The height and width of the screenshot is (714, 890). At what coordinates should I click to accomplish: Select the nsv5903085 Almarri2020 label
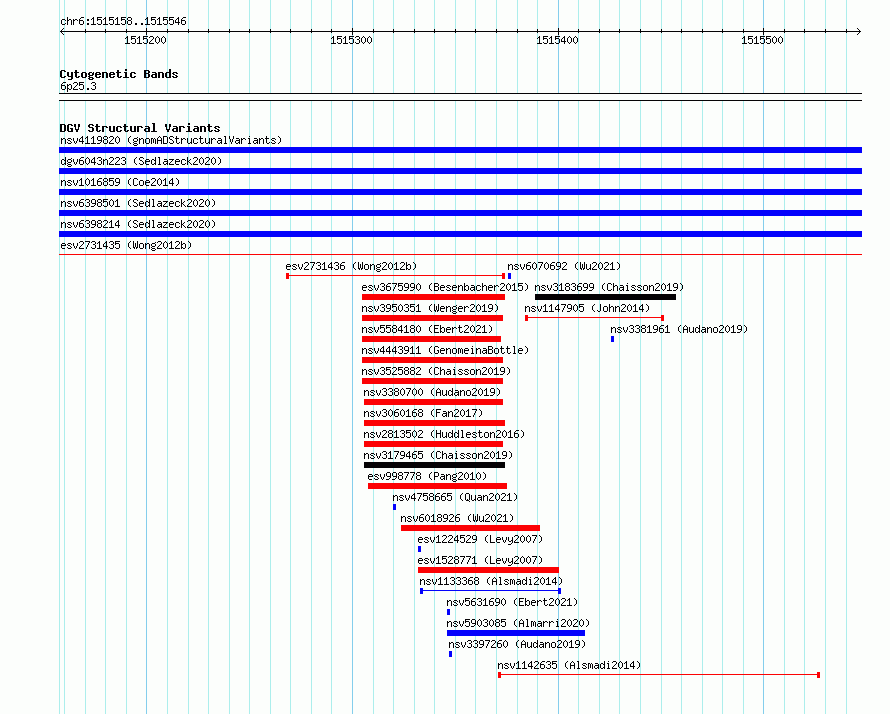pyautogui.click(x=518, y=623)
